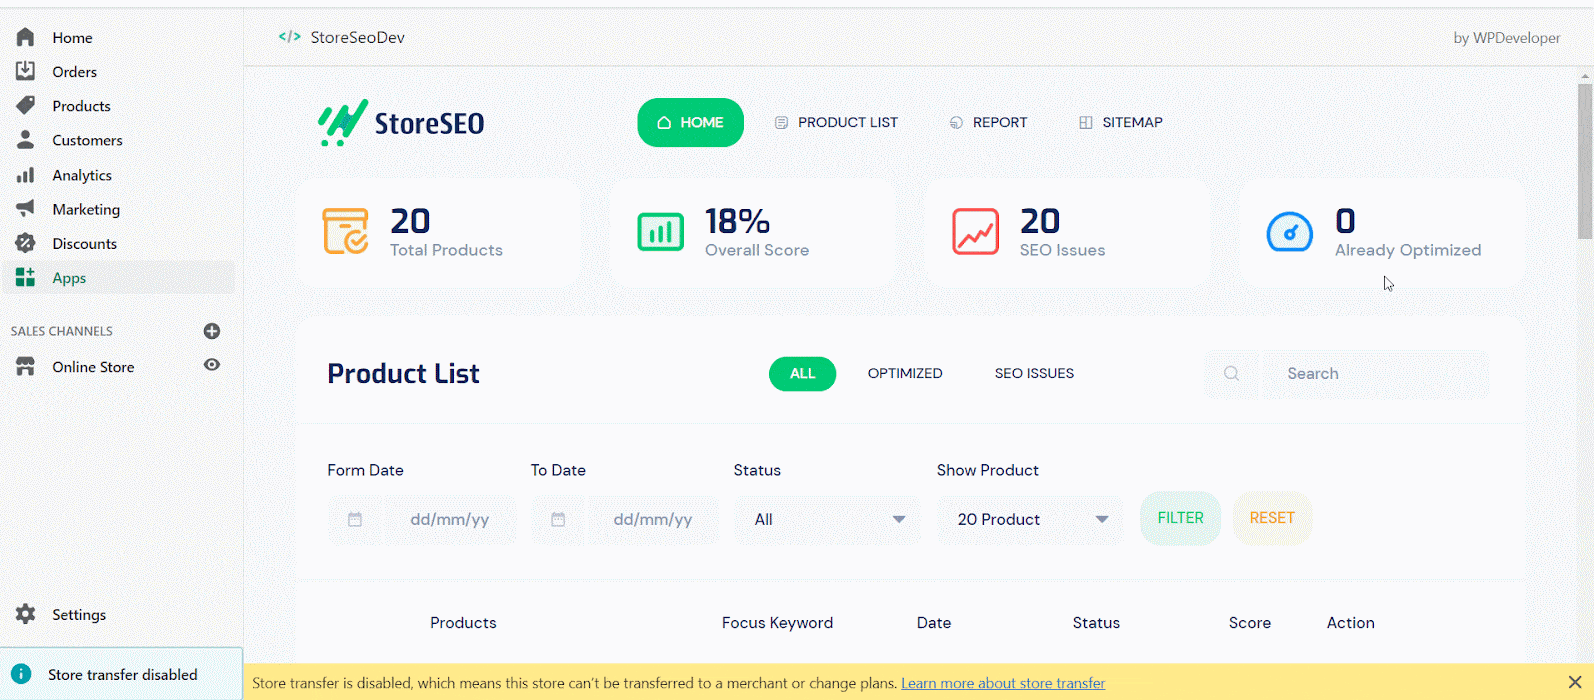Select the OPTIMIZED product filter tab
Image resolution: width=1594 pixels, height=700 pixels.
click(x=905, y=373)
